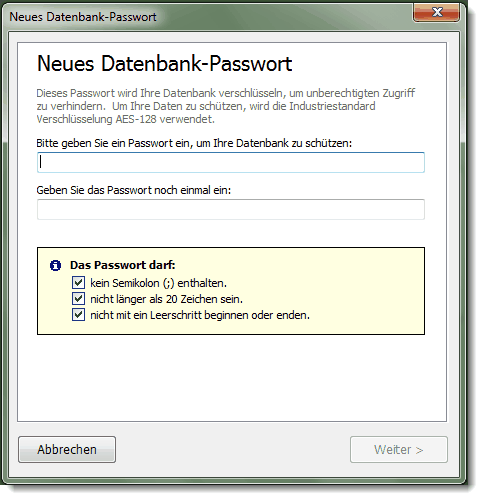The image size is (483, 500).
Task: Click the gray AES-128 description paragraph
Action: (225, 106)
